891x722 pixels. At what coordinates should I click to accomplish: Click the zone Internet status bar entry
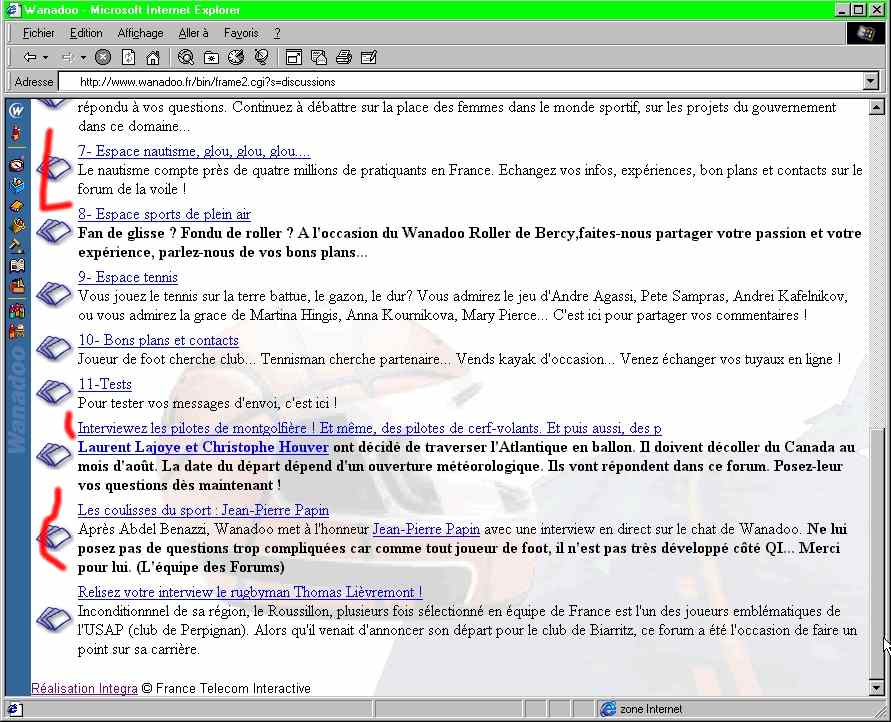click(x=642, y=709)
